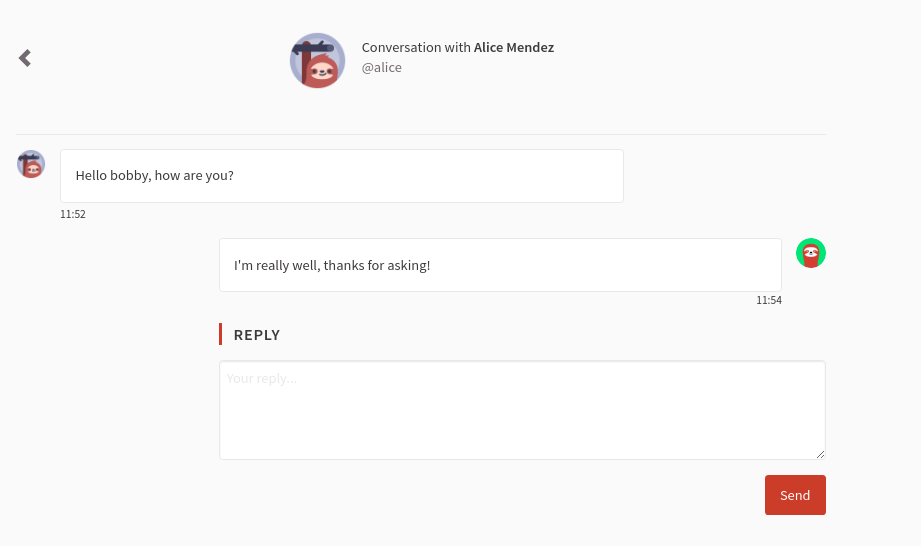Focus the 'Your reply...' text area

pos(522,410)
